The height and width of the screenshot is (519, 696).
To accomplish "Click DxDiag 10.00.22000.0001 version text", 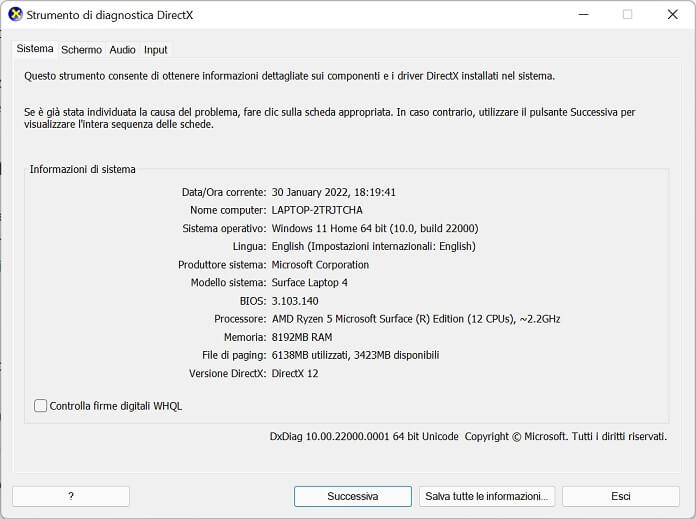I will click(x=364, y=436).
